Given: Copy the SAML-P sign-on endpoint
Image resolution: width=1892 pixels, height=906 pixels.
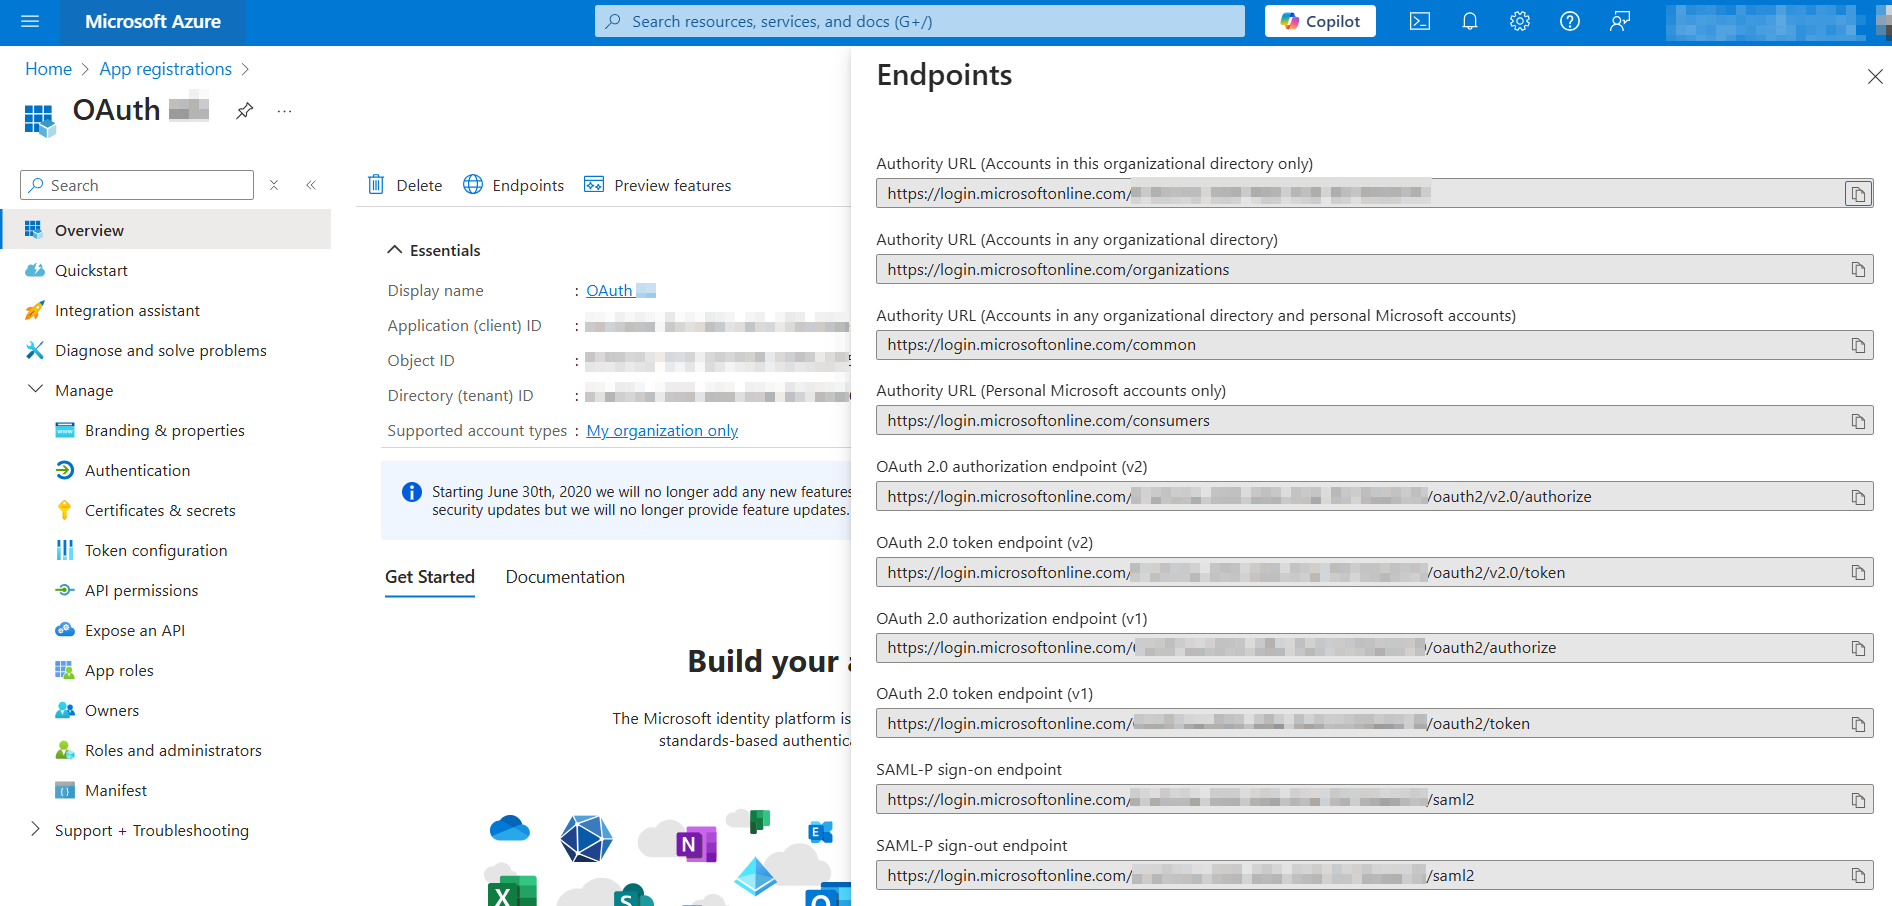Looking at the screenshot, I should click(x=1857, y=800).
